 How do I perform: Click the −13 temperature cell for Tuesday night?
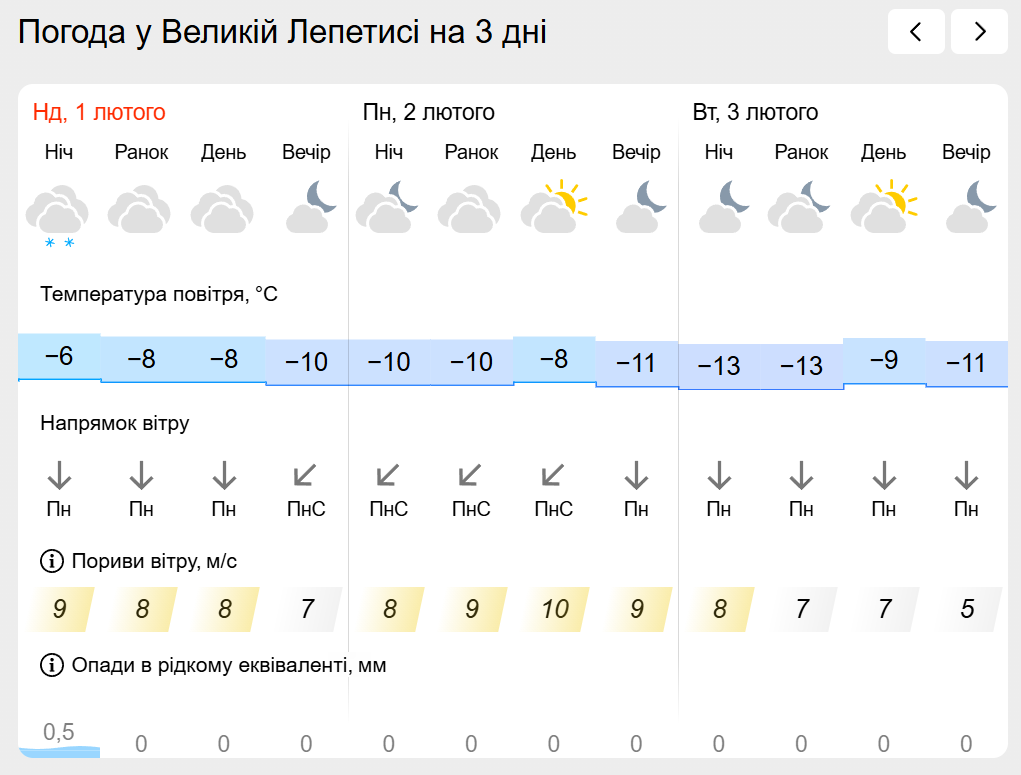(718, 366)
